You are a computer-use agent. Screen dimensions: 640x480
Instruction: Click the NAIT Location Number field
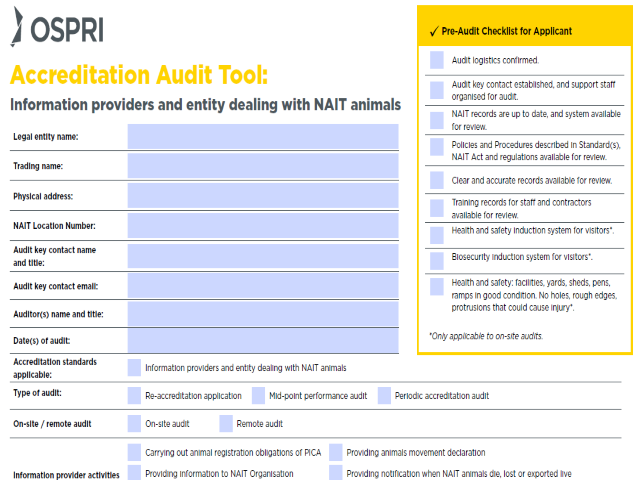263,225
